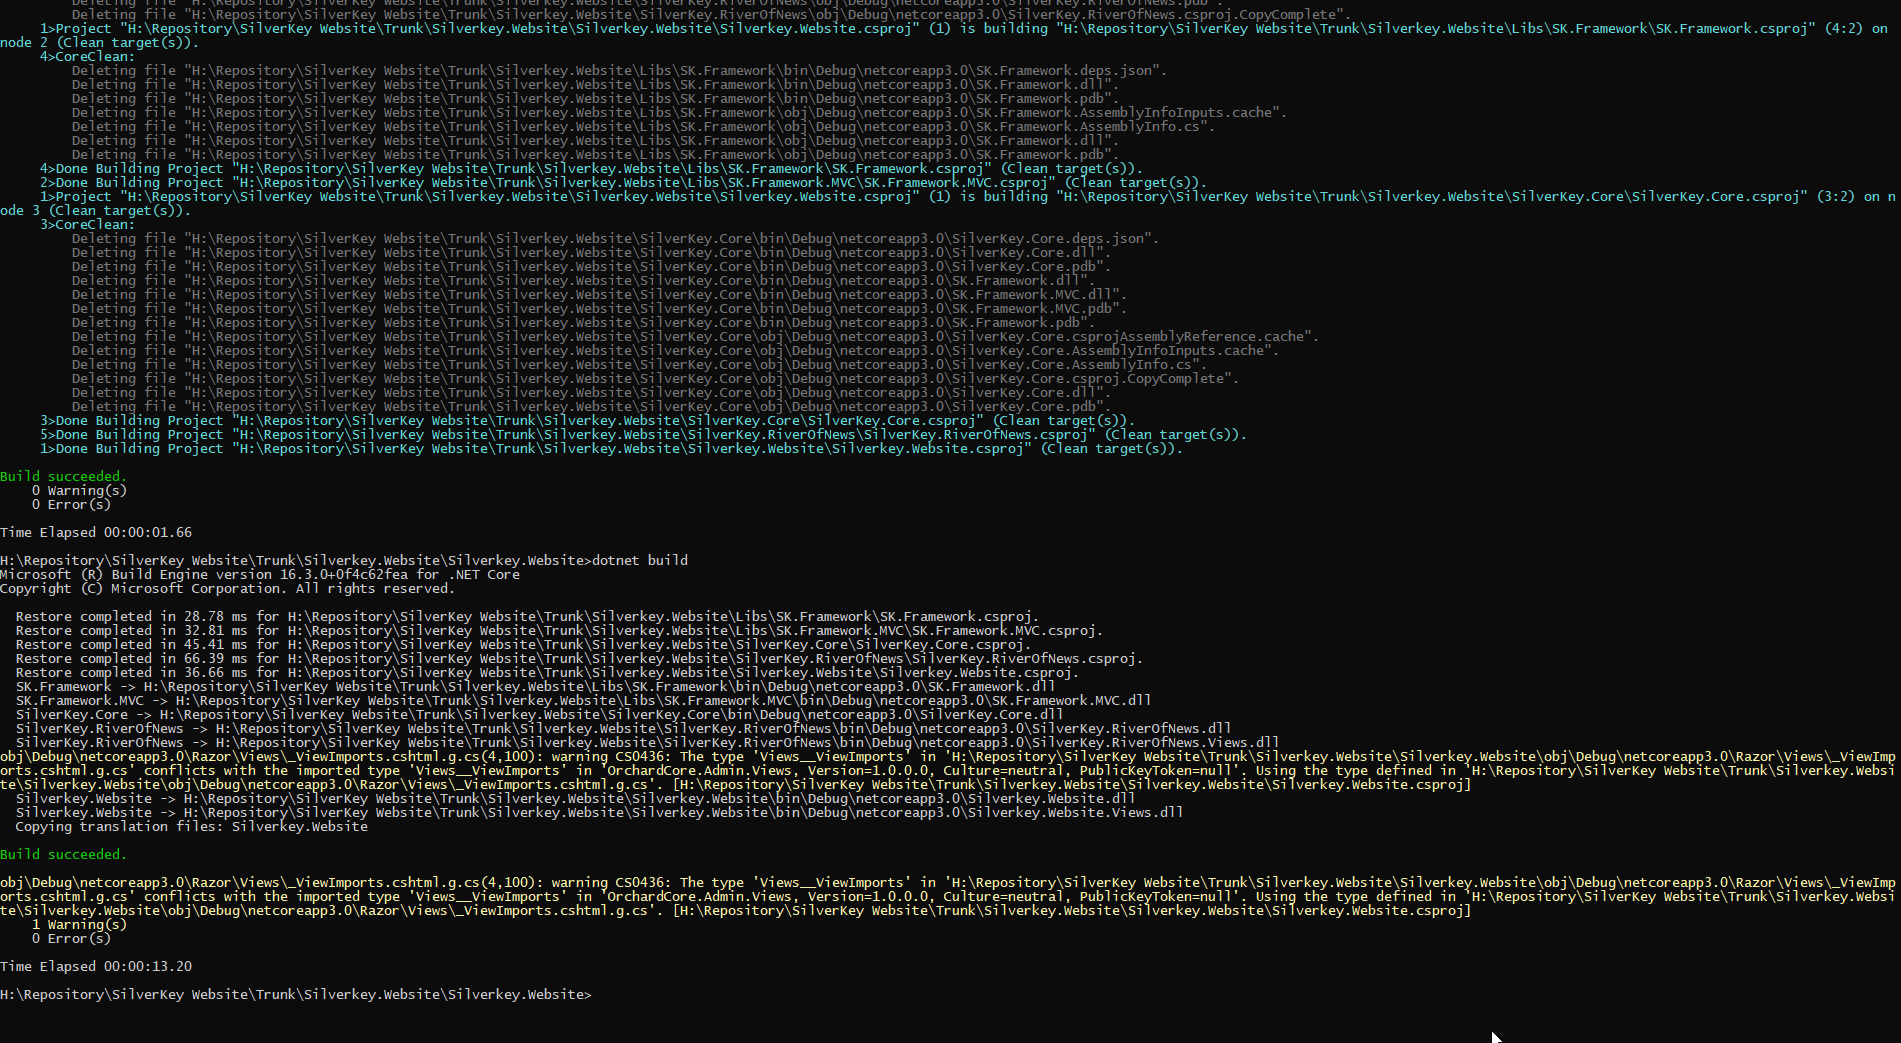Click the 'dotnet build' command text

pos(640,561)
